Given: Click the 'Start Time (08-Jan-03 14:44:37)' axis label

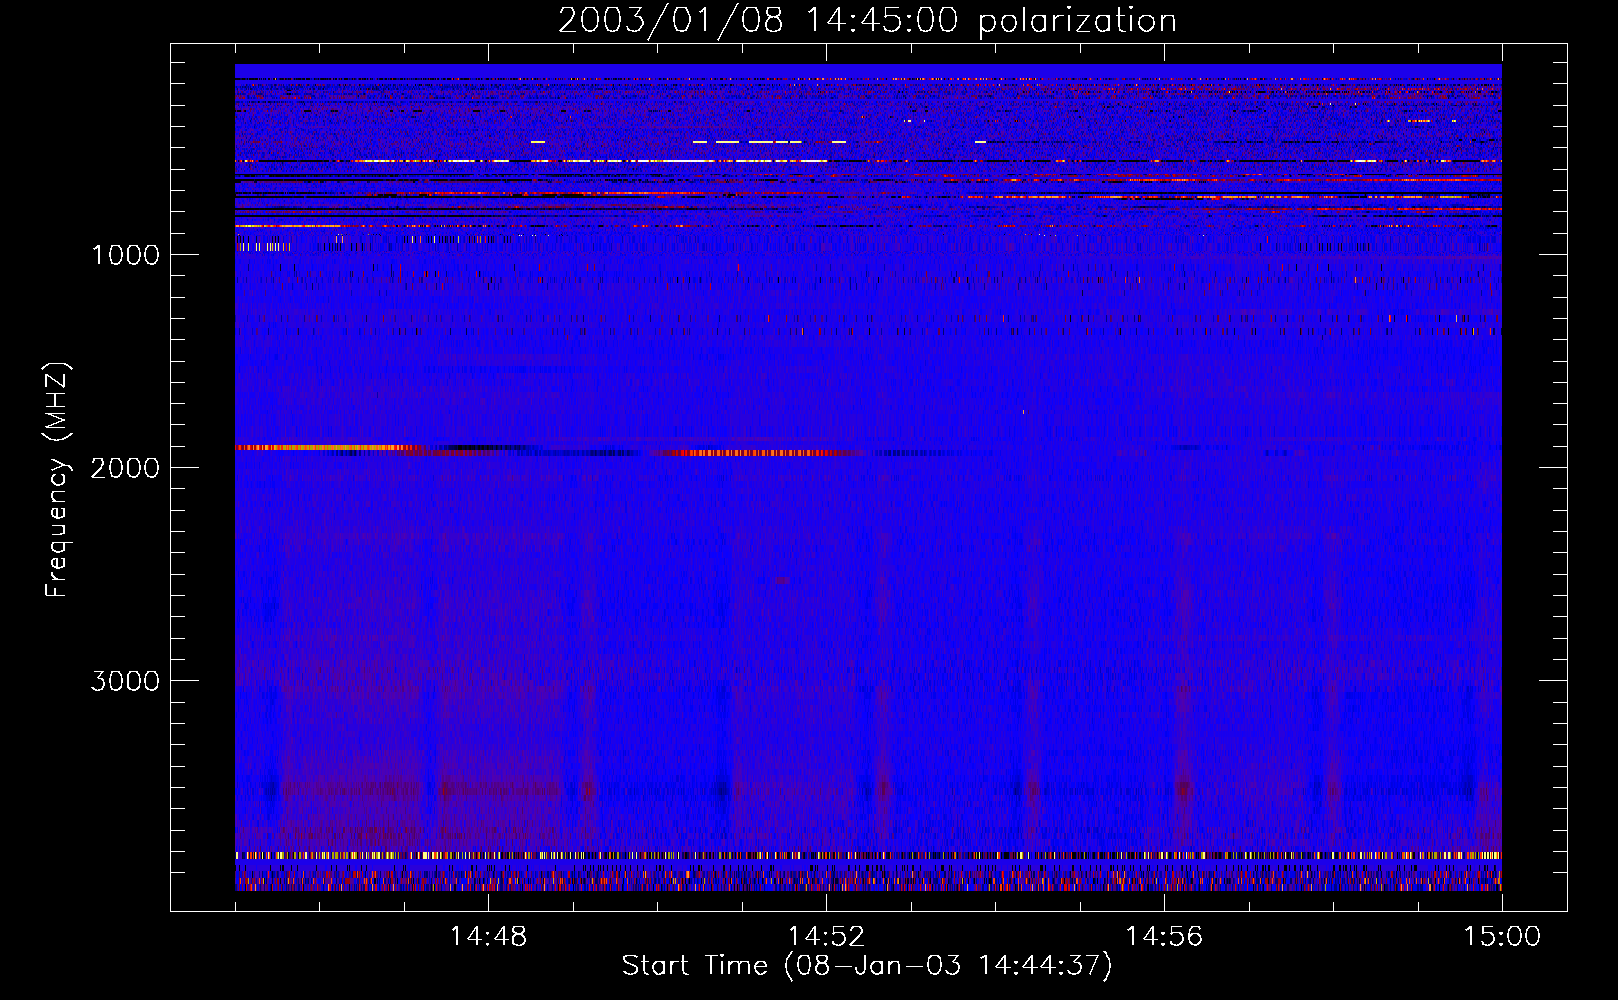Looking at the screenshot, I should tap(867, 965).
